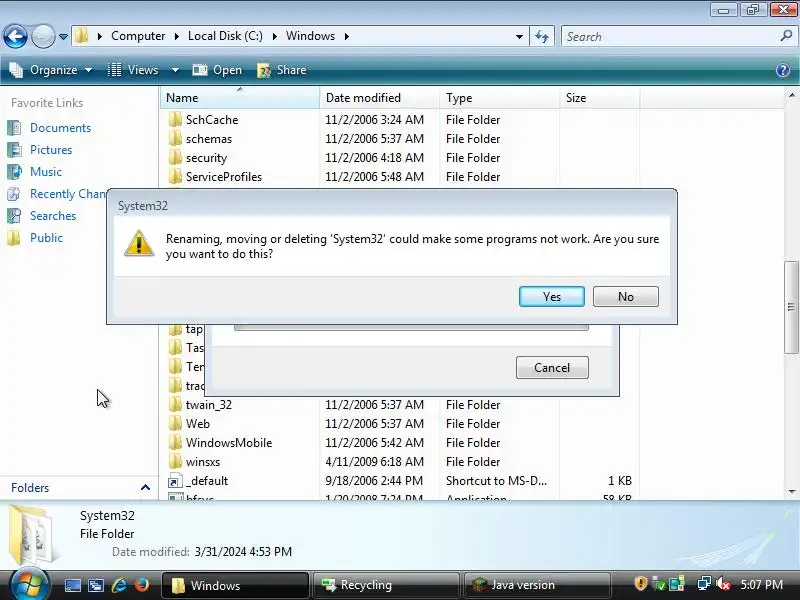Sort by the Size column header
The image size is (800, 600).
coord(599,97)
